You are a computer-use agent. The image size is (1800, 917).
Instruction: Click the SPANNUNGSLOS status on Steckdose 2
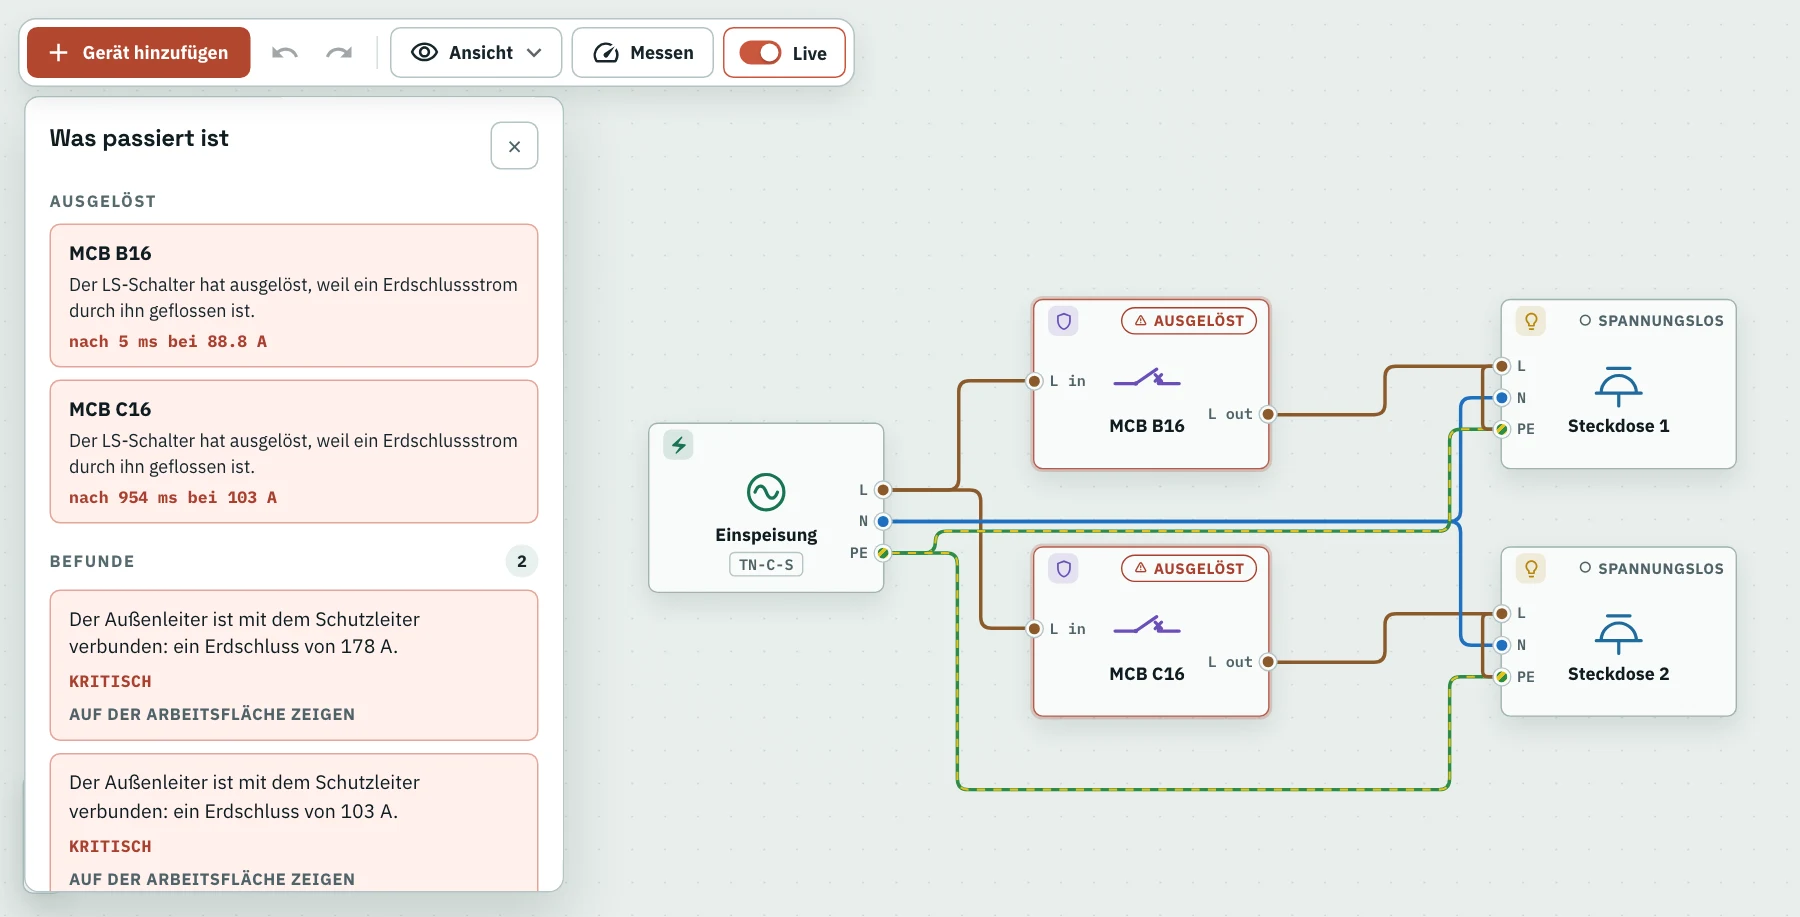coord(1652,569)
